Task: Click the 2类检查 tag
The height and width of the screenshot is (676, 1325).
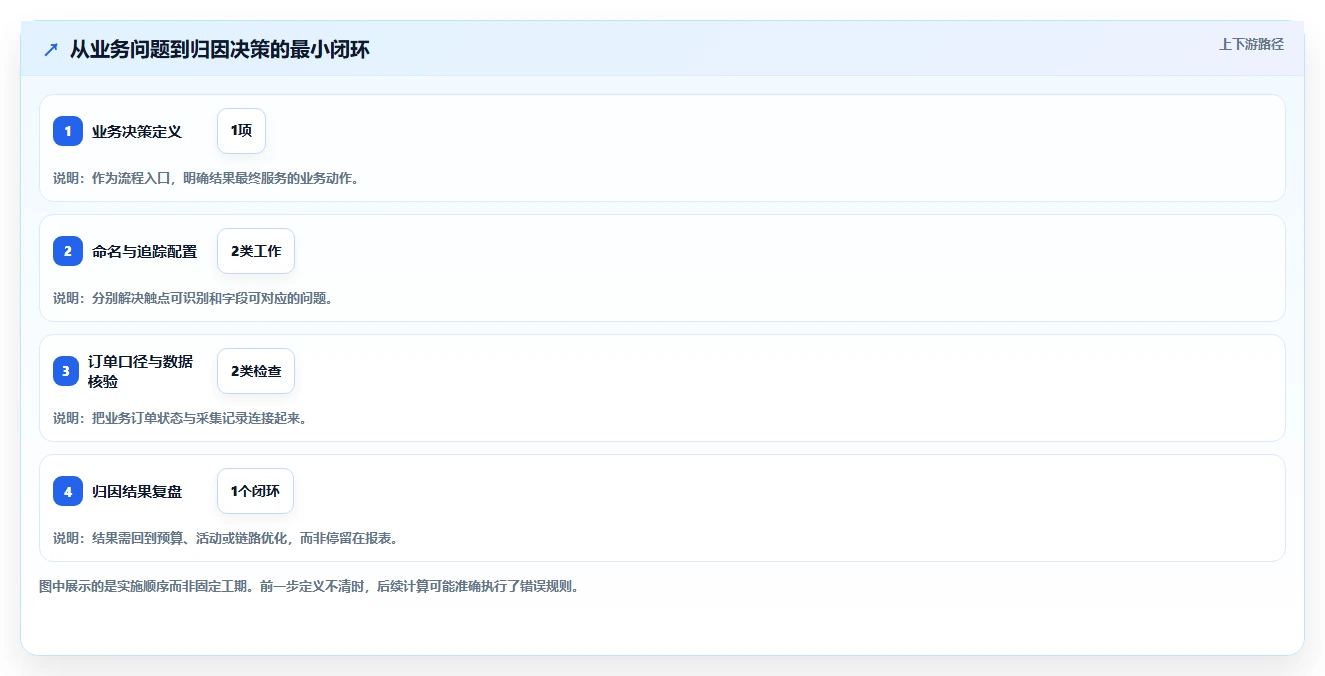Action: (x=256, y=371)
